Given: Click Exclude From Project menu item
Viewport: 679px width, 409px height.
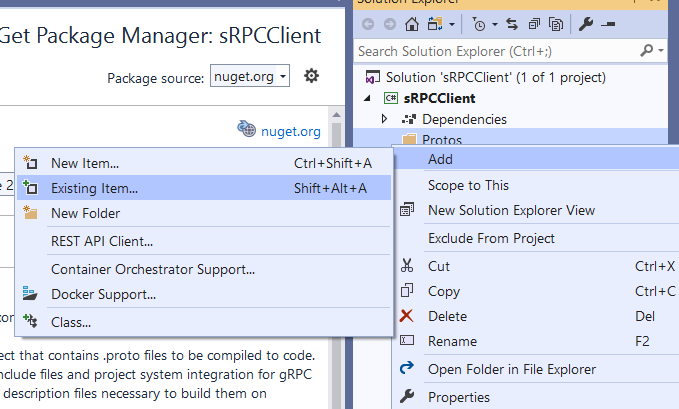Looking at the screenshot, I should [x=537, y=238].
